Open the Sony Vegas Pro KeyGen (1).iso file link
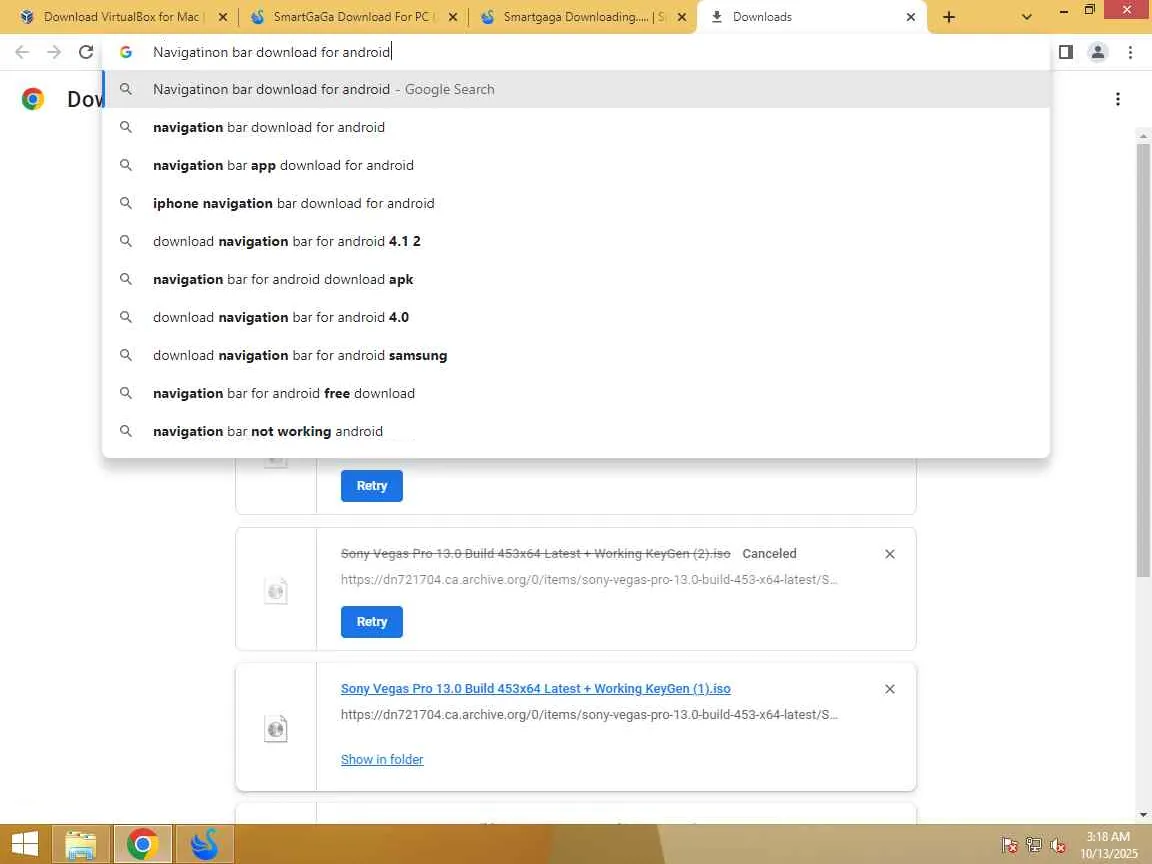1152x864 pixels. [x=536, y=689]
